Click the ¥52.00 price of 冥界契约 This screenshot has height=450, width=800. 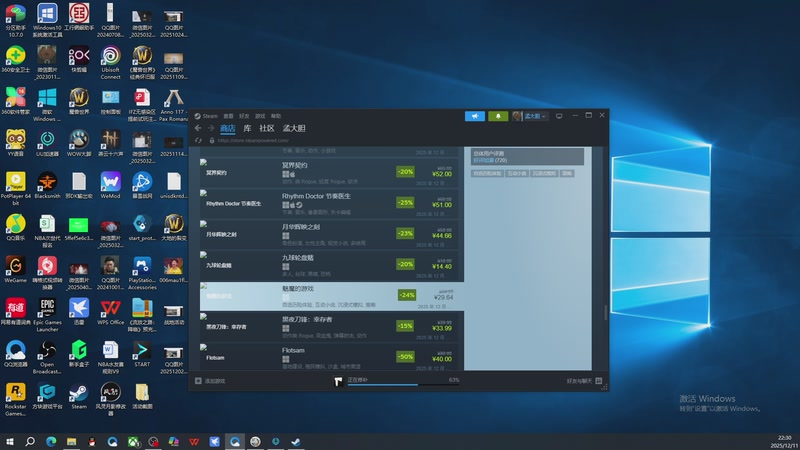[442, 174]
